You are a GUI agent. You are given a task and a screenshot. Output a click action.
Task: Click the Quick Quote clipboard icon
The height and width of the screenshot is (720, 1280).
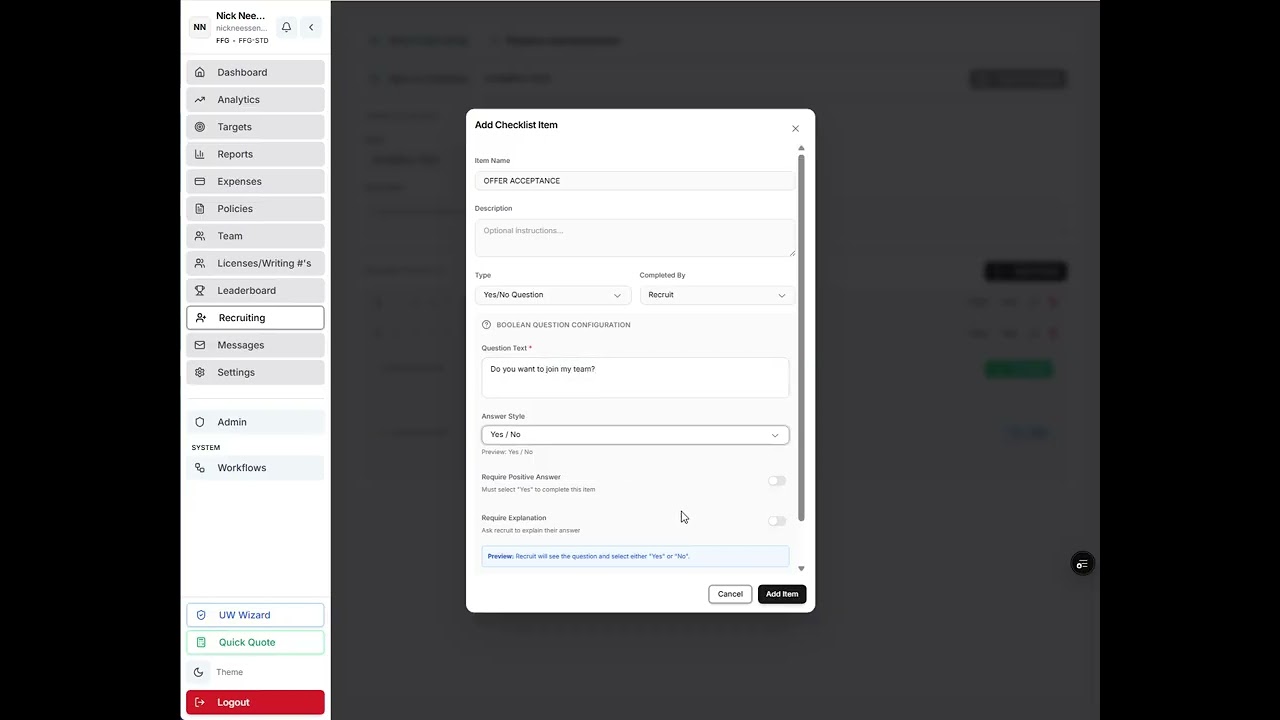pyautogui.click(x=201, y=642)
